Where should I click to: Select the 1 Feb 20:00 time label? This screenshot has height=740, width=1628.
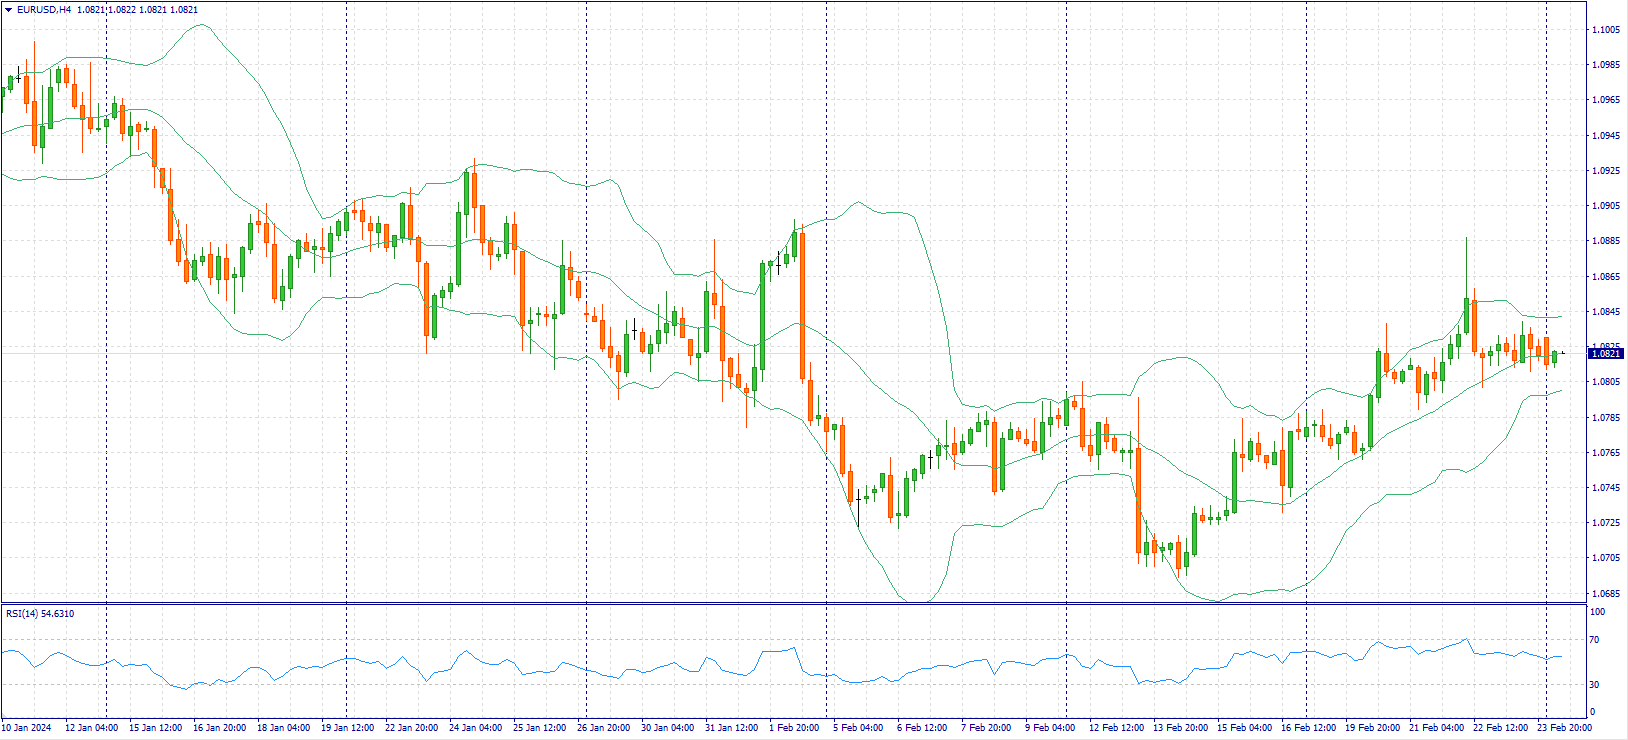[x=794, y=728]
